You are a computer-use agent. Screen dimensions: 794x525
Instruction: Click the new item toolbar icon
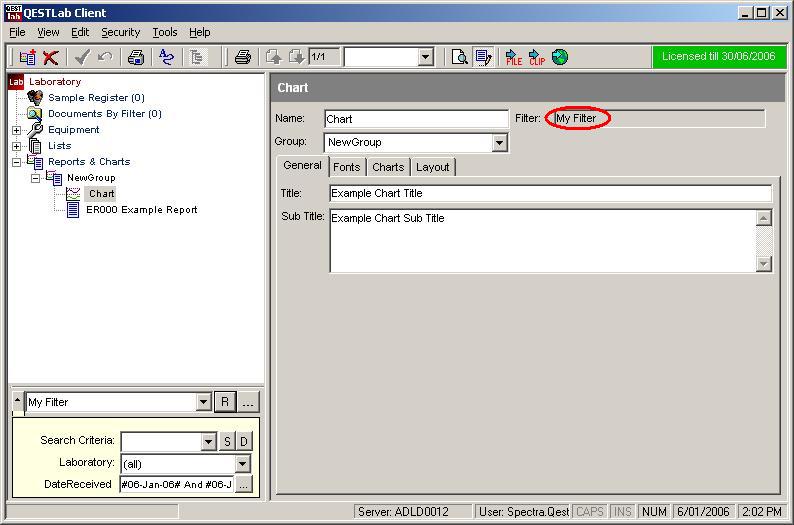coord(27,58)
